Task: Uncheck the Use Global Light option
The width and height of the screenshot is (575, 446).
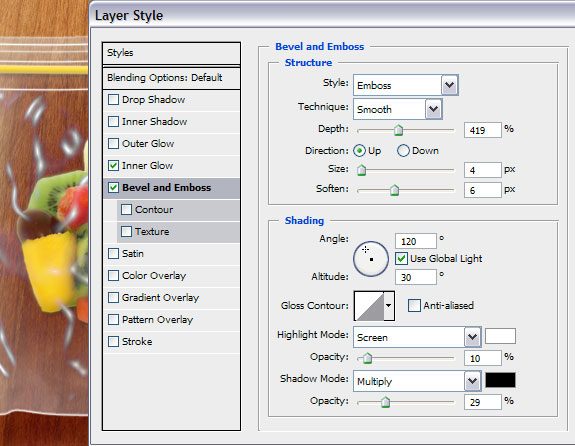Action: point(401,259)
